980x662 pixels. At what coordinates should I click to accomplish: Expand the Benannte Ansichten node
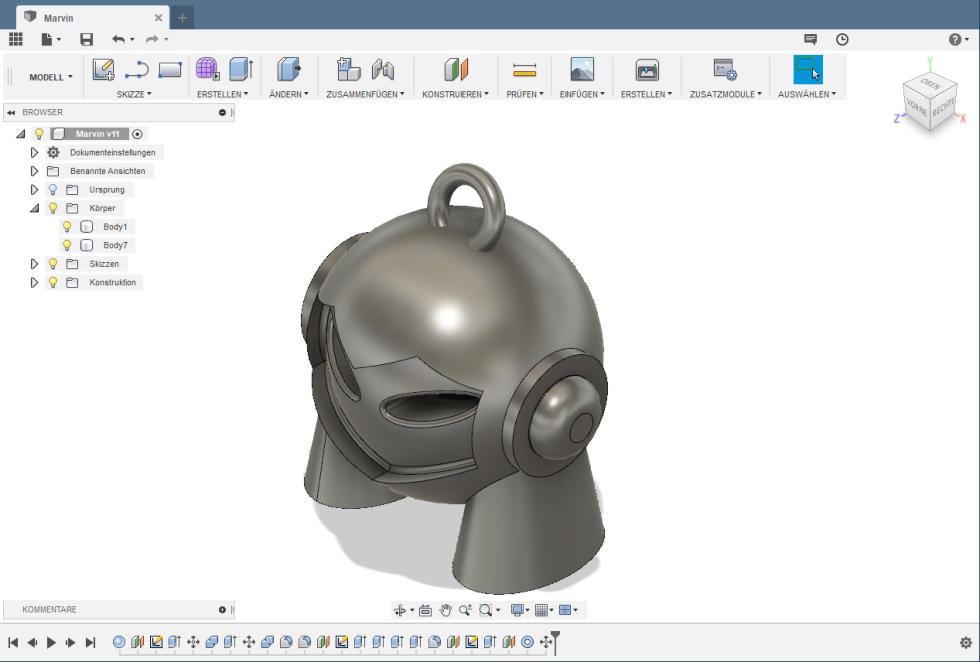click(x=34, y=171)
